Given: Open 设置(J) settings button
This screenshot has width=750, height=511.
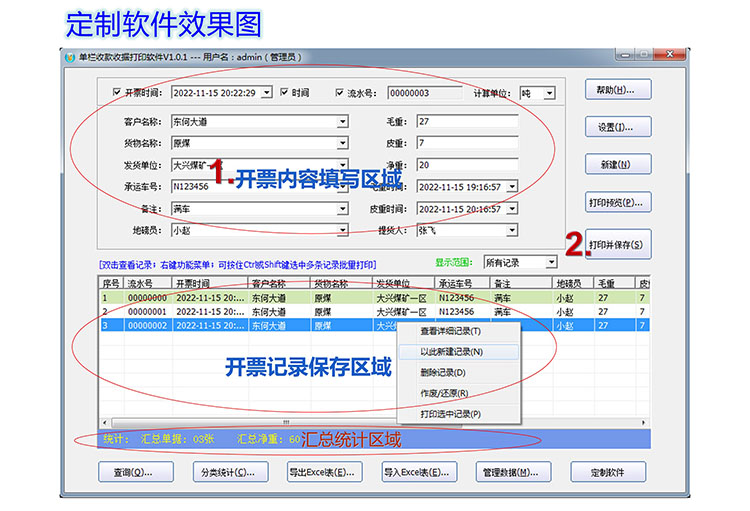Looking at the screenshot, I should [x=618, y=127].
